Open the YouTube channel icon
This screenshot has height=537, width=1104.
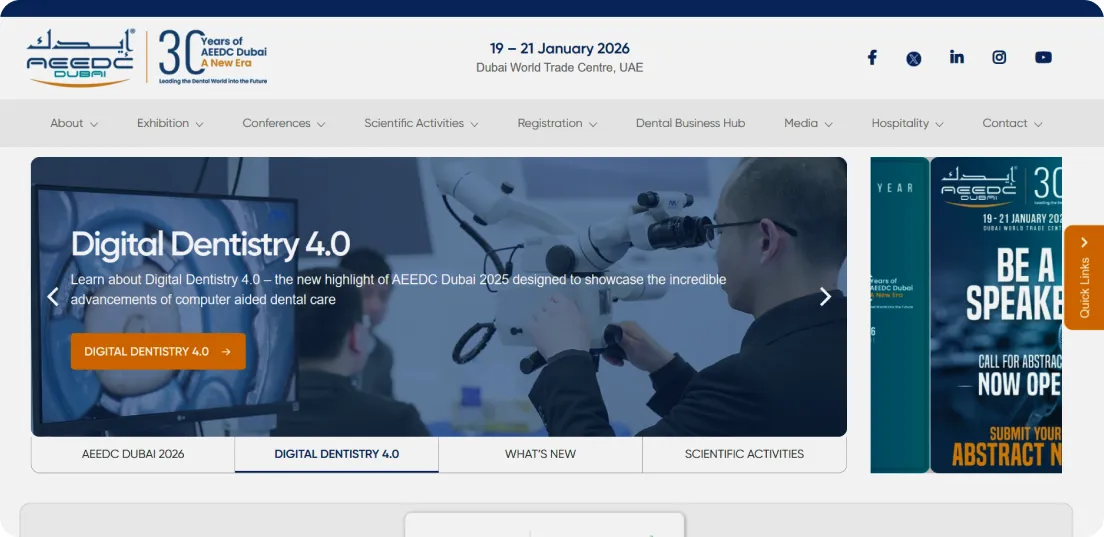pos(1043,57)
